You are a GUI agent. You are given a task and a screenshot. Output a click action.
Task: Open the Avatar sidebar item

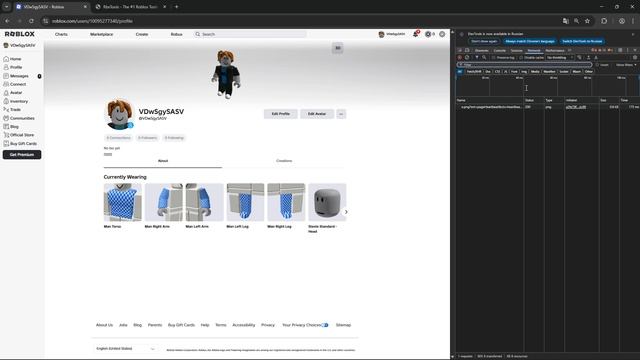point(13,93)
